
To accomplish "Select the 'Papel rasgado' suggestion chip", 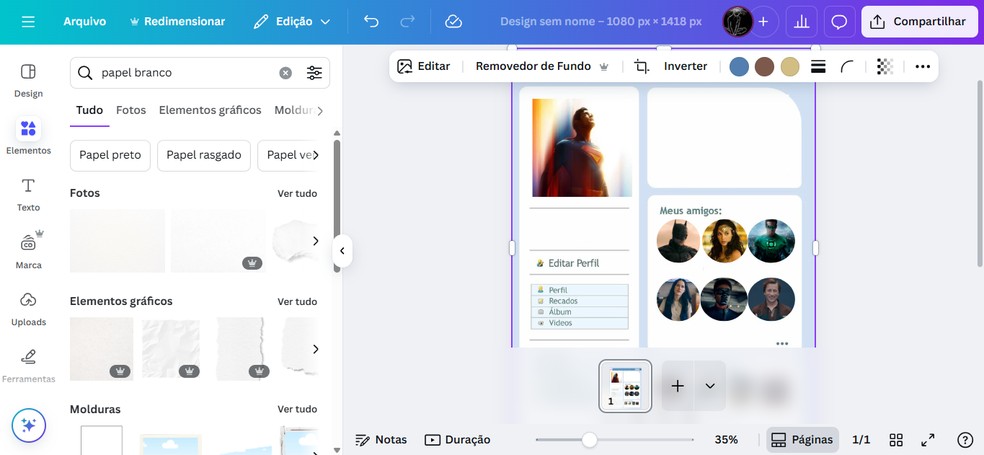I will point(204,155).
